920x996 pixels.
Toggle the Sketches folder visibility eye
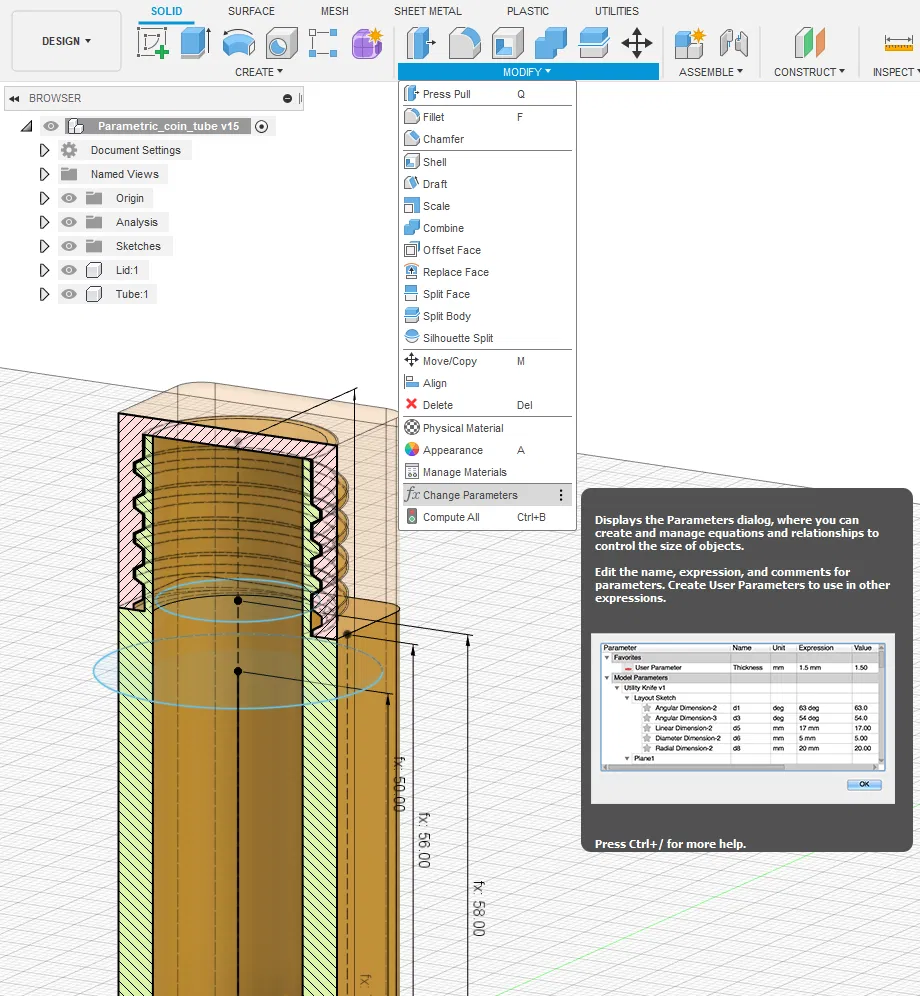[69, 246]
